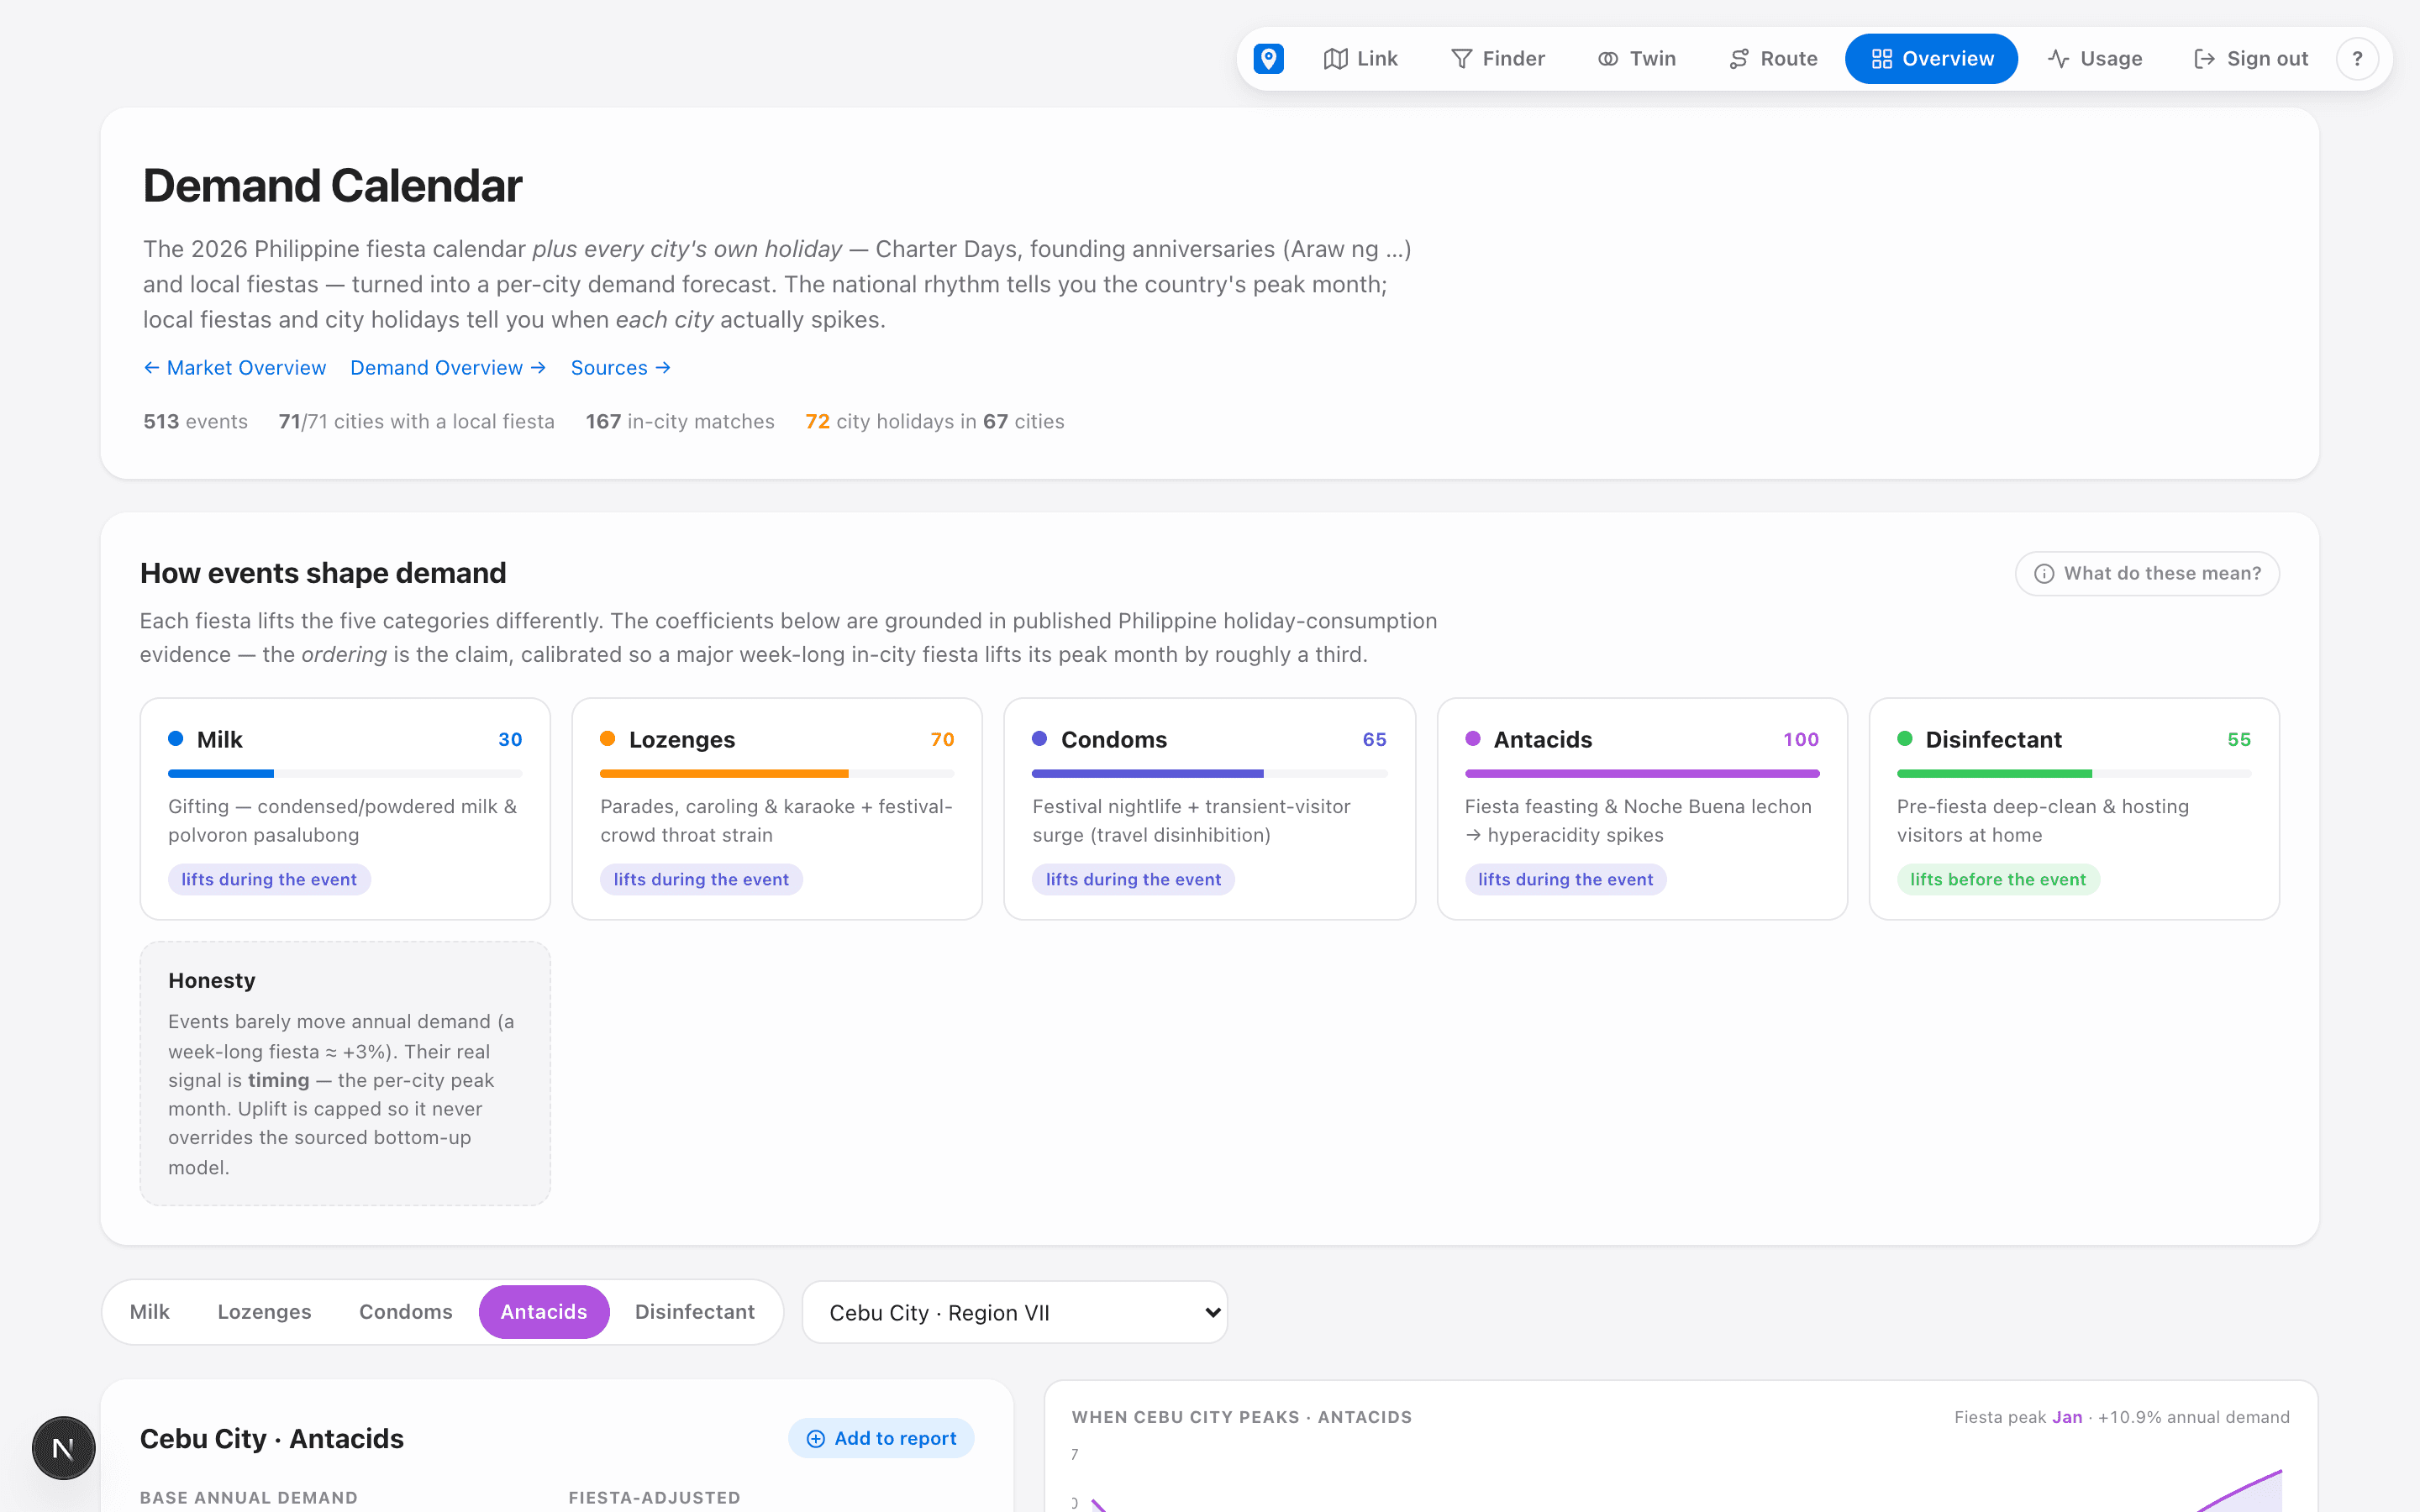Viewport: 2420px width, 1512px height.
Task: Click the 'Cebu City · Antacids' heading
Action: pos(272,1438)
